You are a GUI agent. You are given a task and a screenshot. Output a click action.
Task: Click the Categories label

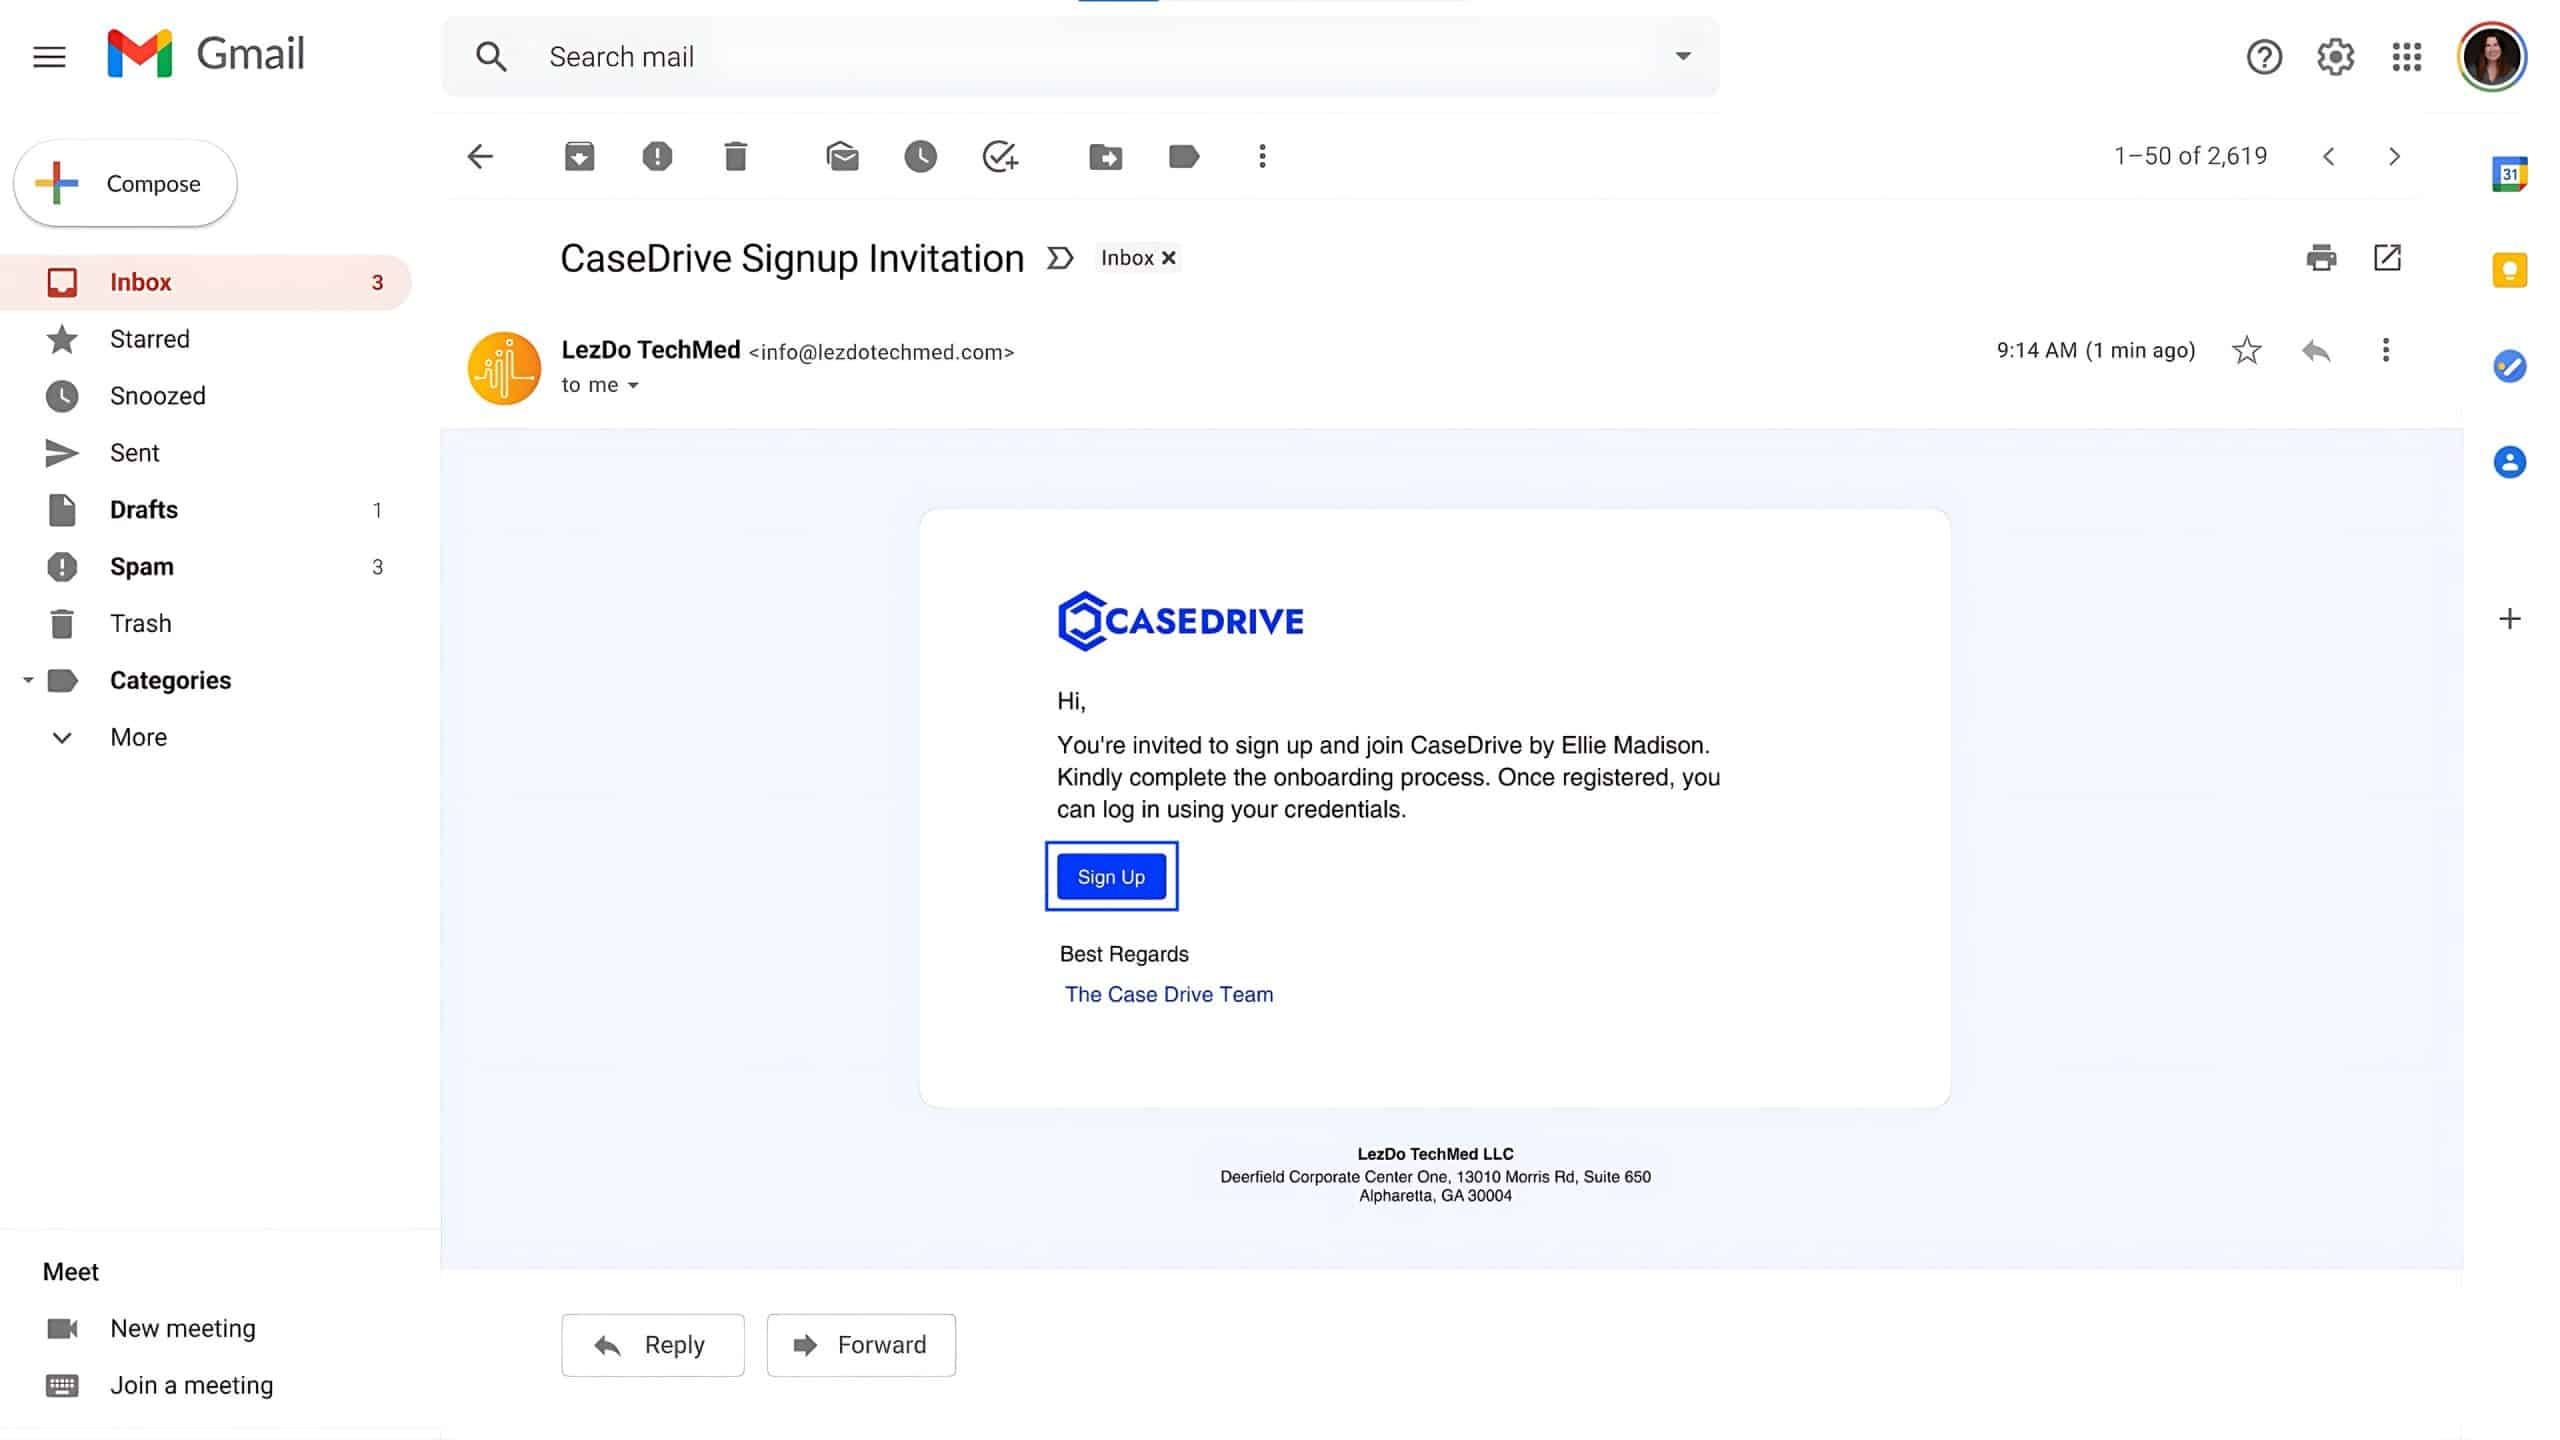(170, 680)
